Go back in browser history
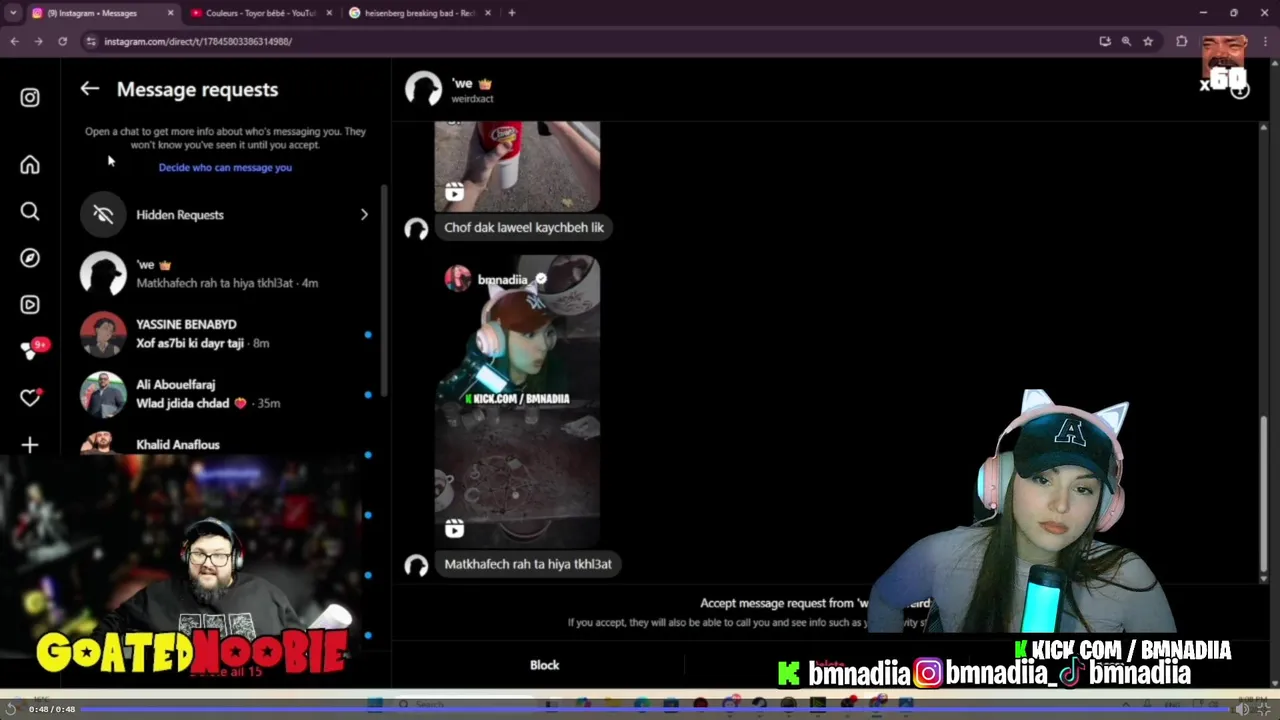 pyautogui.click(x=14, y=41)
